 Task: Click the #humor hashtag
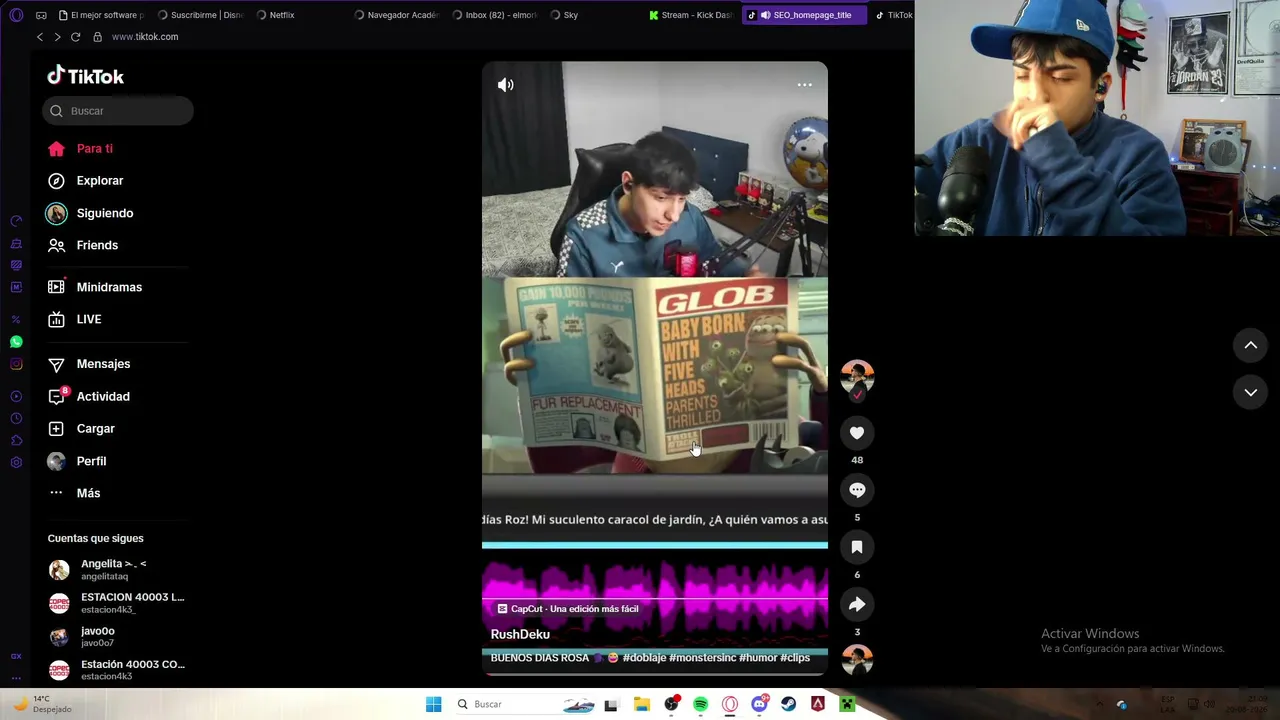(x=759, y=658)
